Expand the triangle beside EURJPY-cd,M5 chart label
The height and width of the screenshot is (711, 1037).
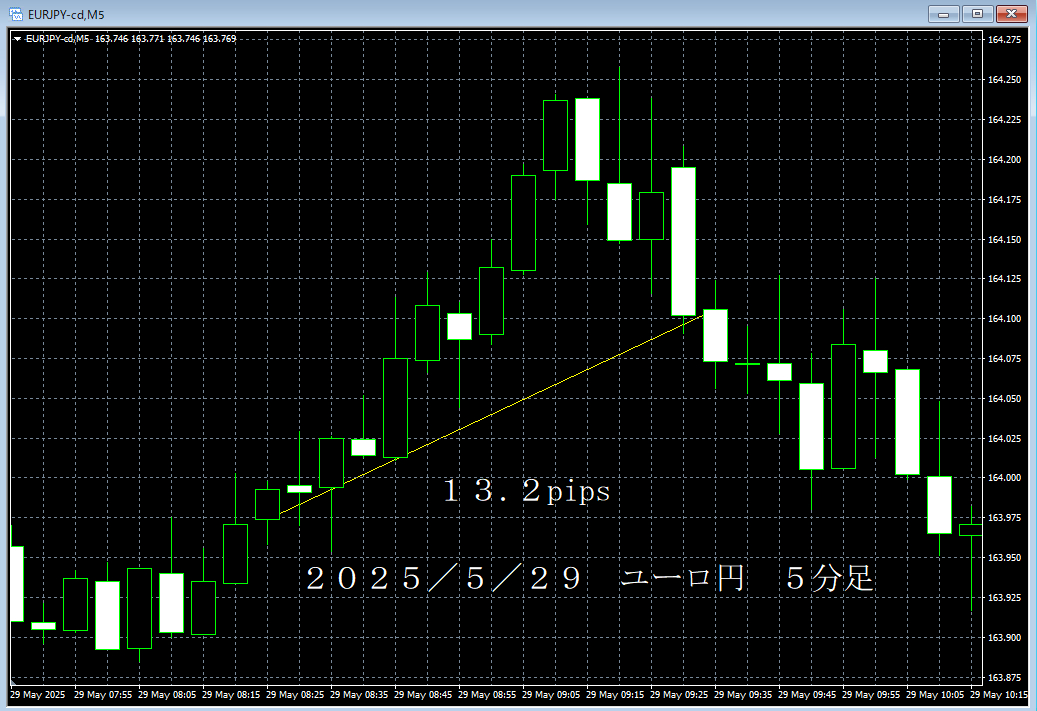click(x=17, y=39)
